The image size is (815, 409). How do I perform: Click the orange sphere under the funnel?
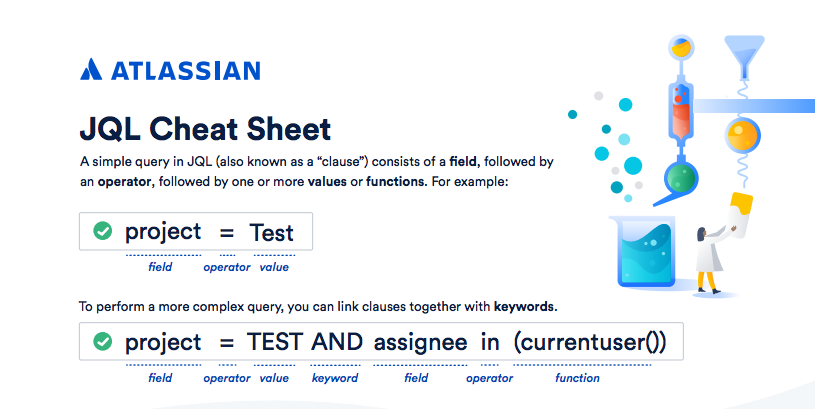742,135
